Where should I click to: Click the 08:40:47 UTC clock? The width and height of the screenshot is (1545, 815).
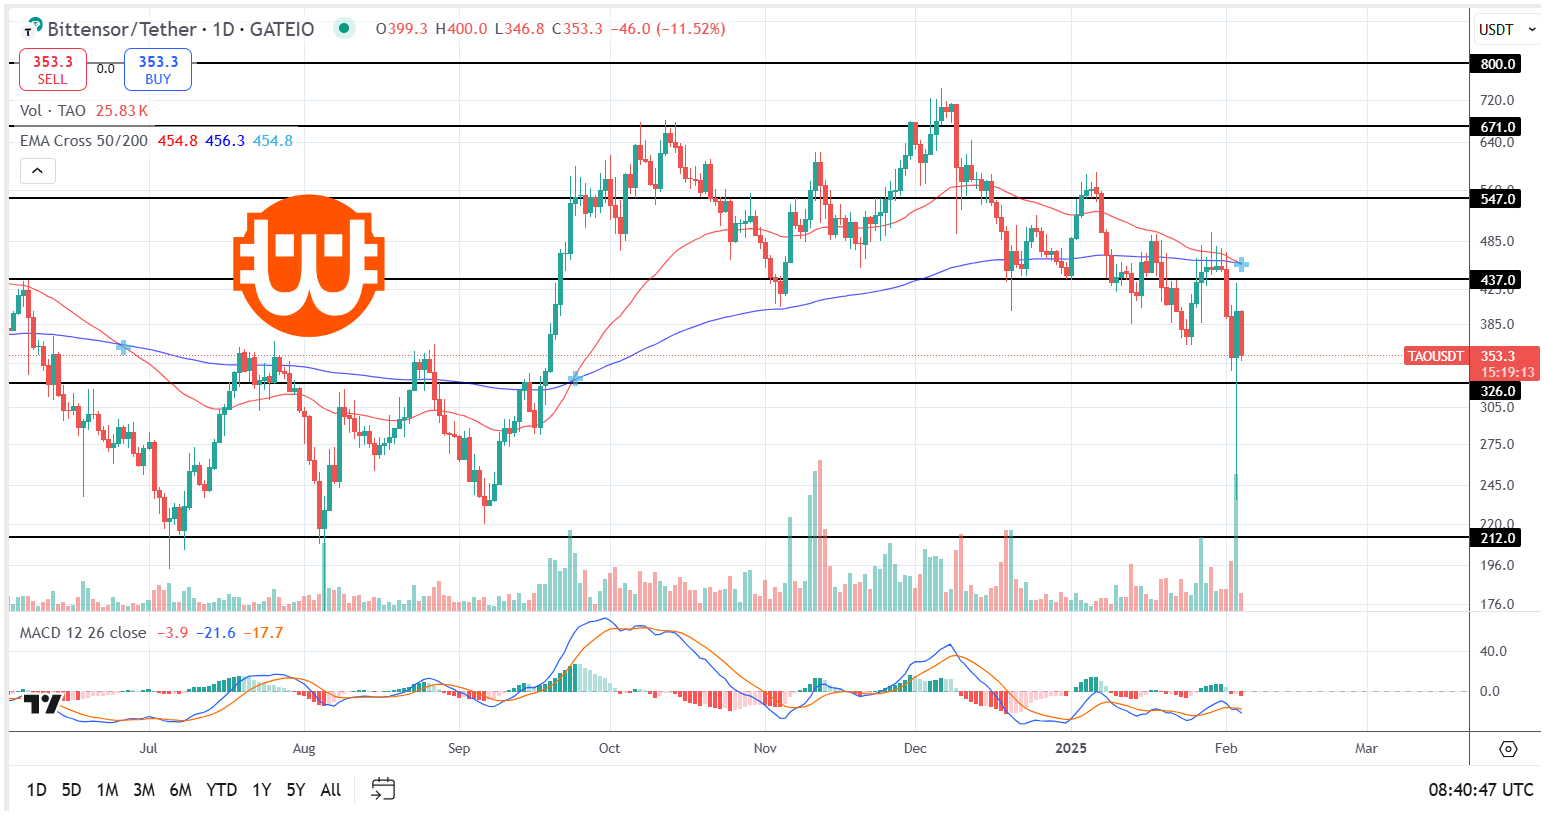tap(1480, 790)
